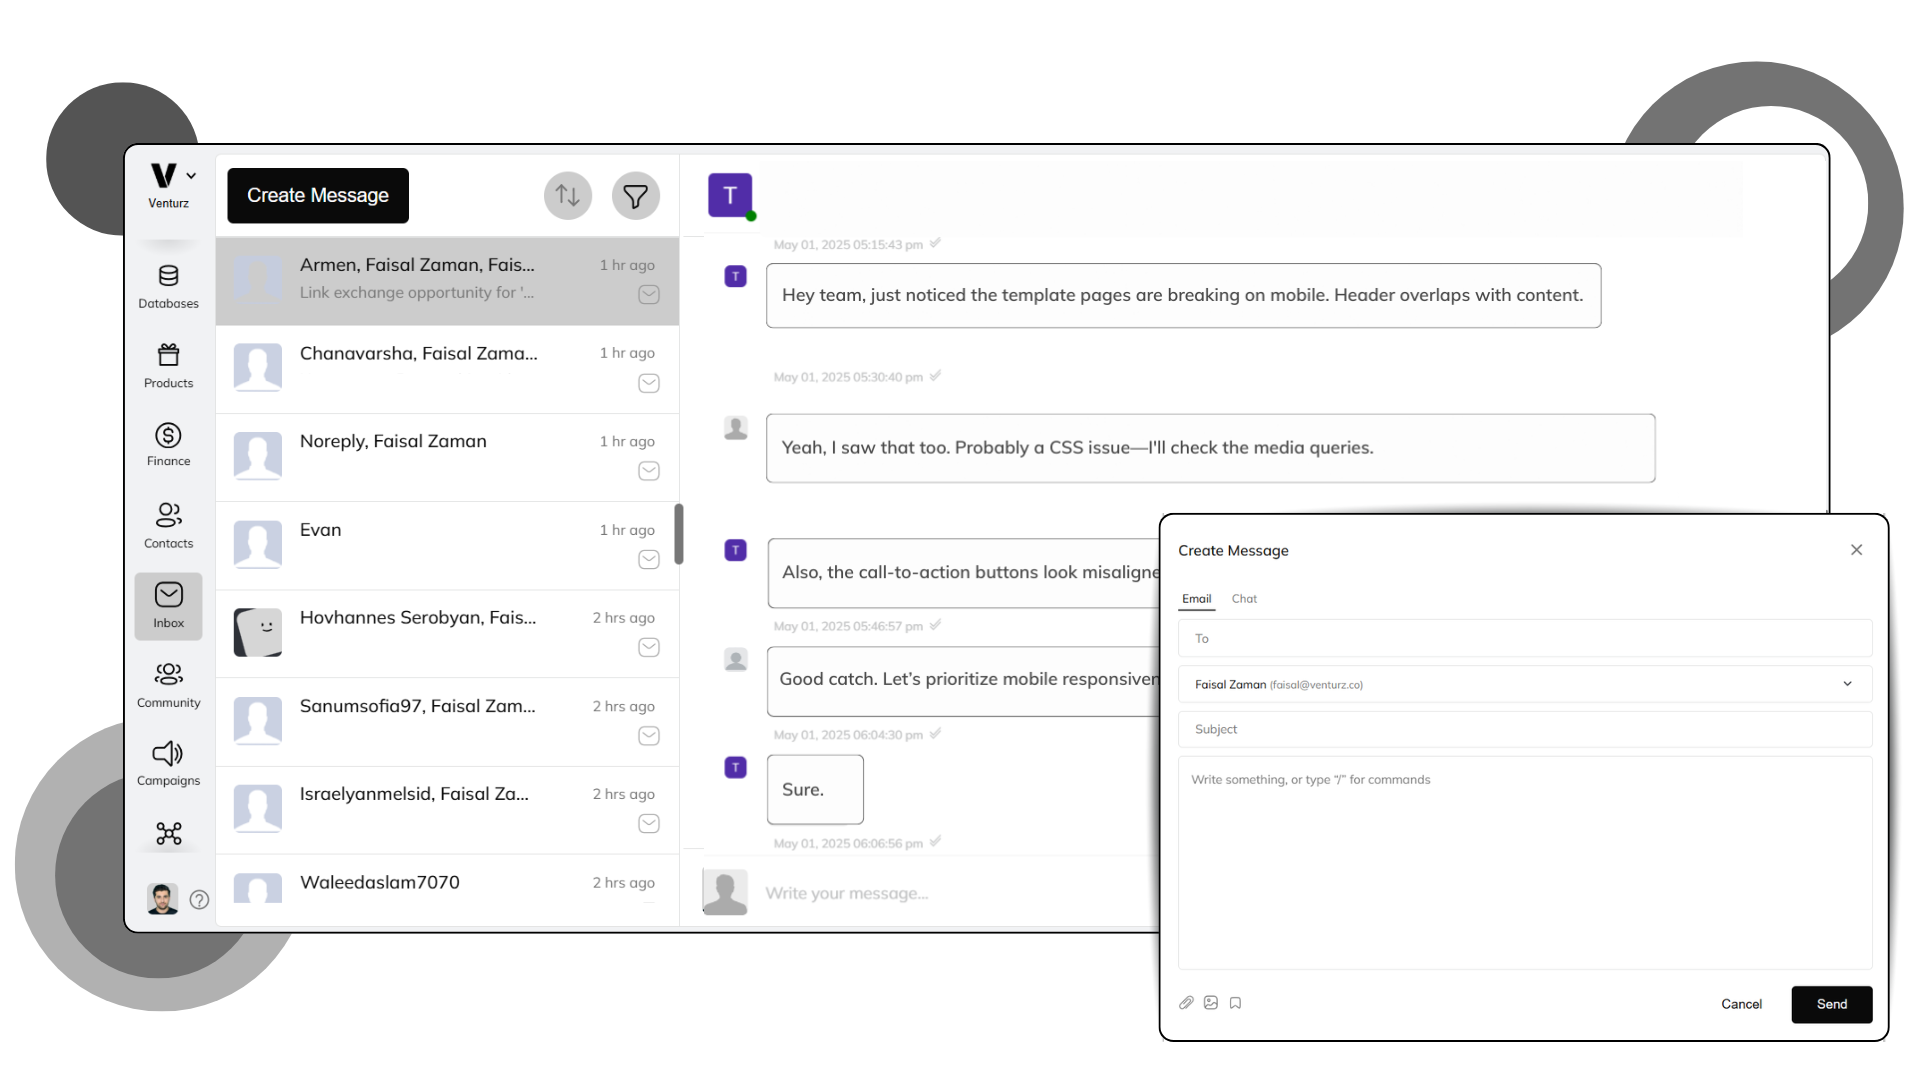Viewport: 1920px width, 1080px height.
Task: Go to the Finance section
Action: pyautogui.click(x=168, y=444)
